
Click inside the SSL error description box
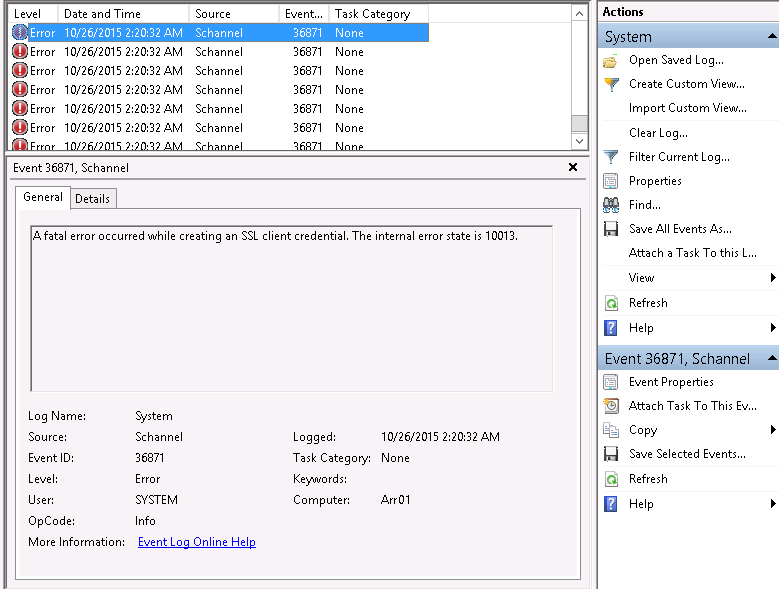click(x=292, y=308)
